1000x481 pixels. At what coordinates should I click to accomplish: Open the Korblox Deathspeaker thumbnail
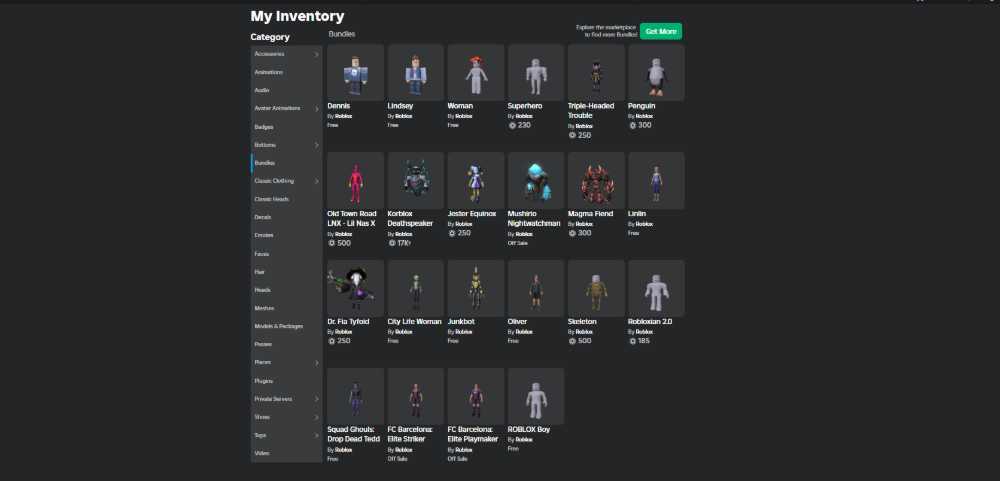(x=416, y=181)
